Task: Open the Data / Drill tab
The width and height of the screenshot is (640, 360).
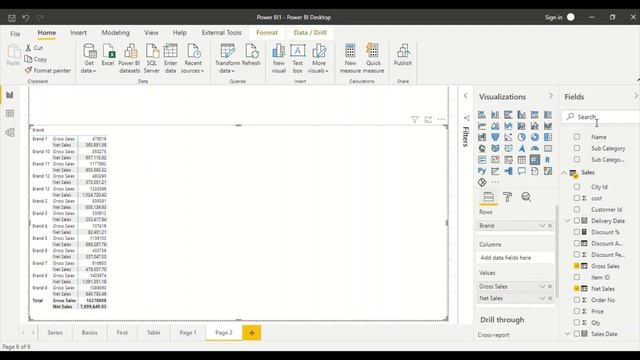Action: point(310,33)
